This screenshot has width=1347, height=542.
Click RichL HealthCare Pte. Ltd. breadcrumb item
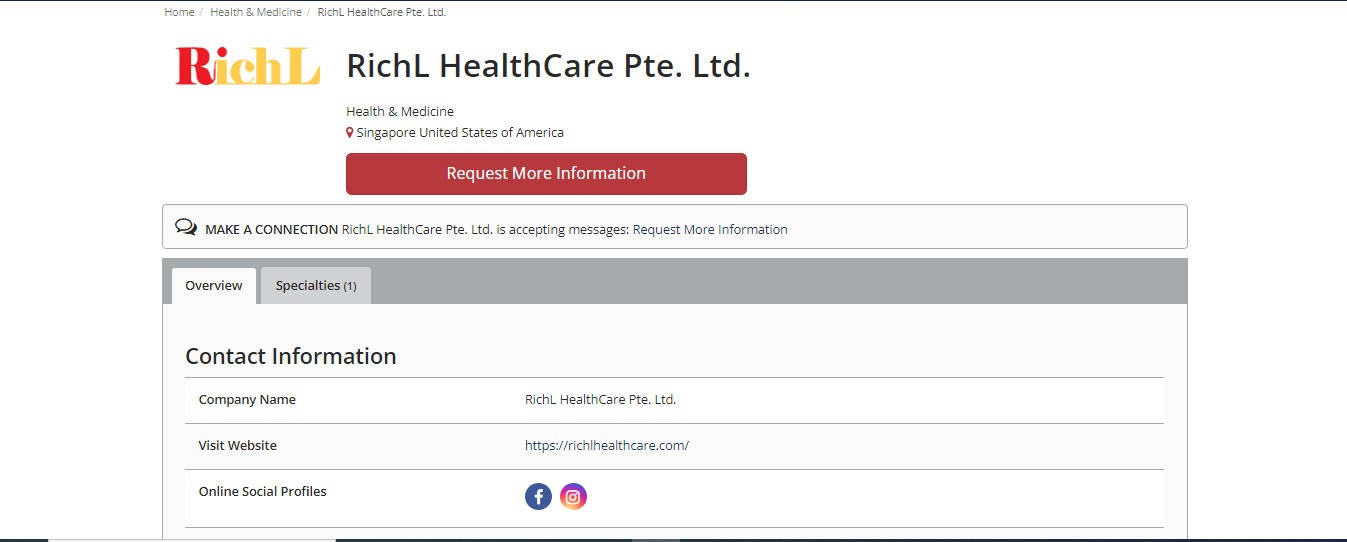[x=382, y=12]
